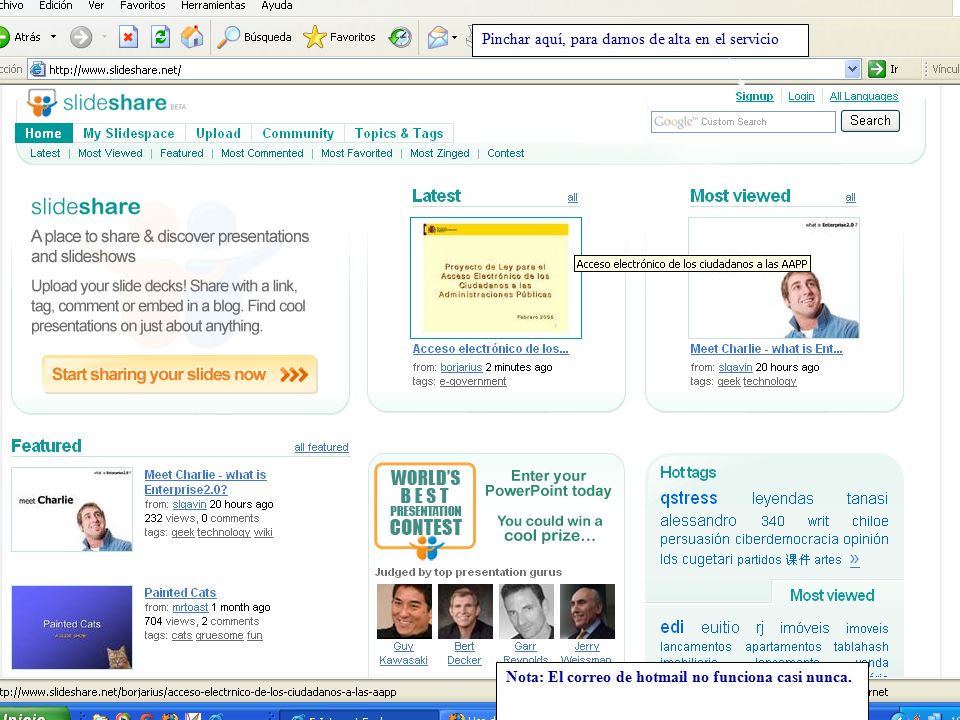Click the Forward arrow icon
960x720 pixels.
click(x=80, y=37)
